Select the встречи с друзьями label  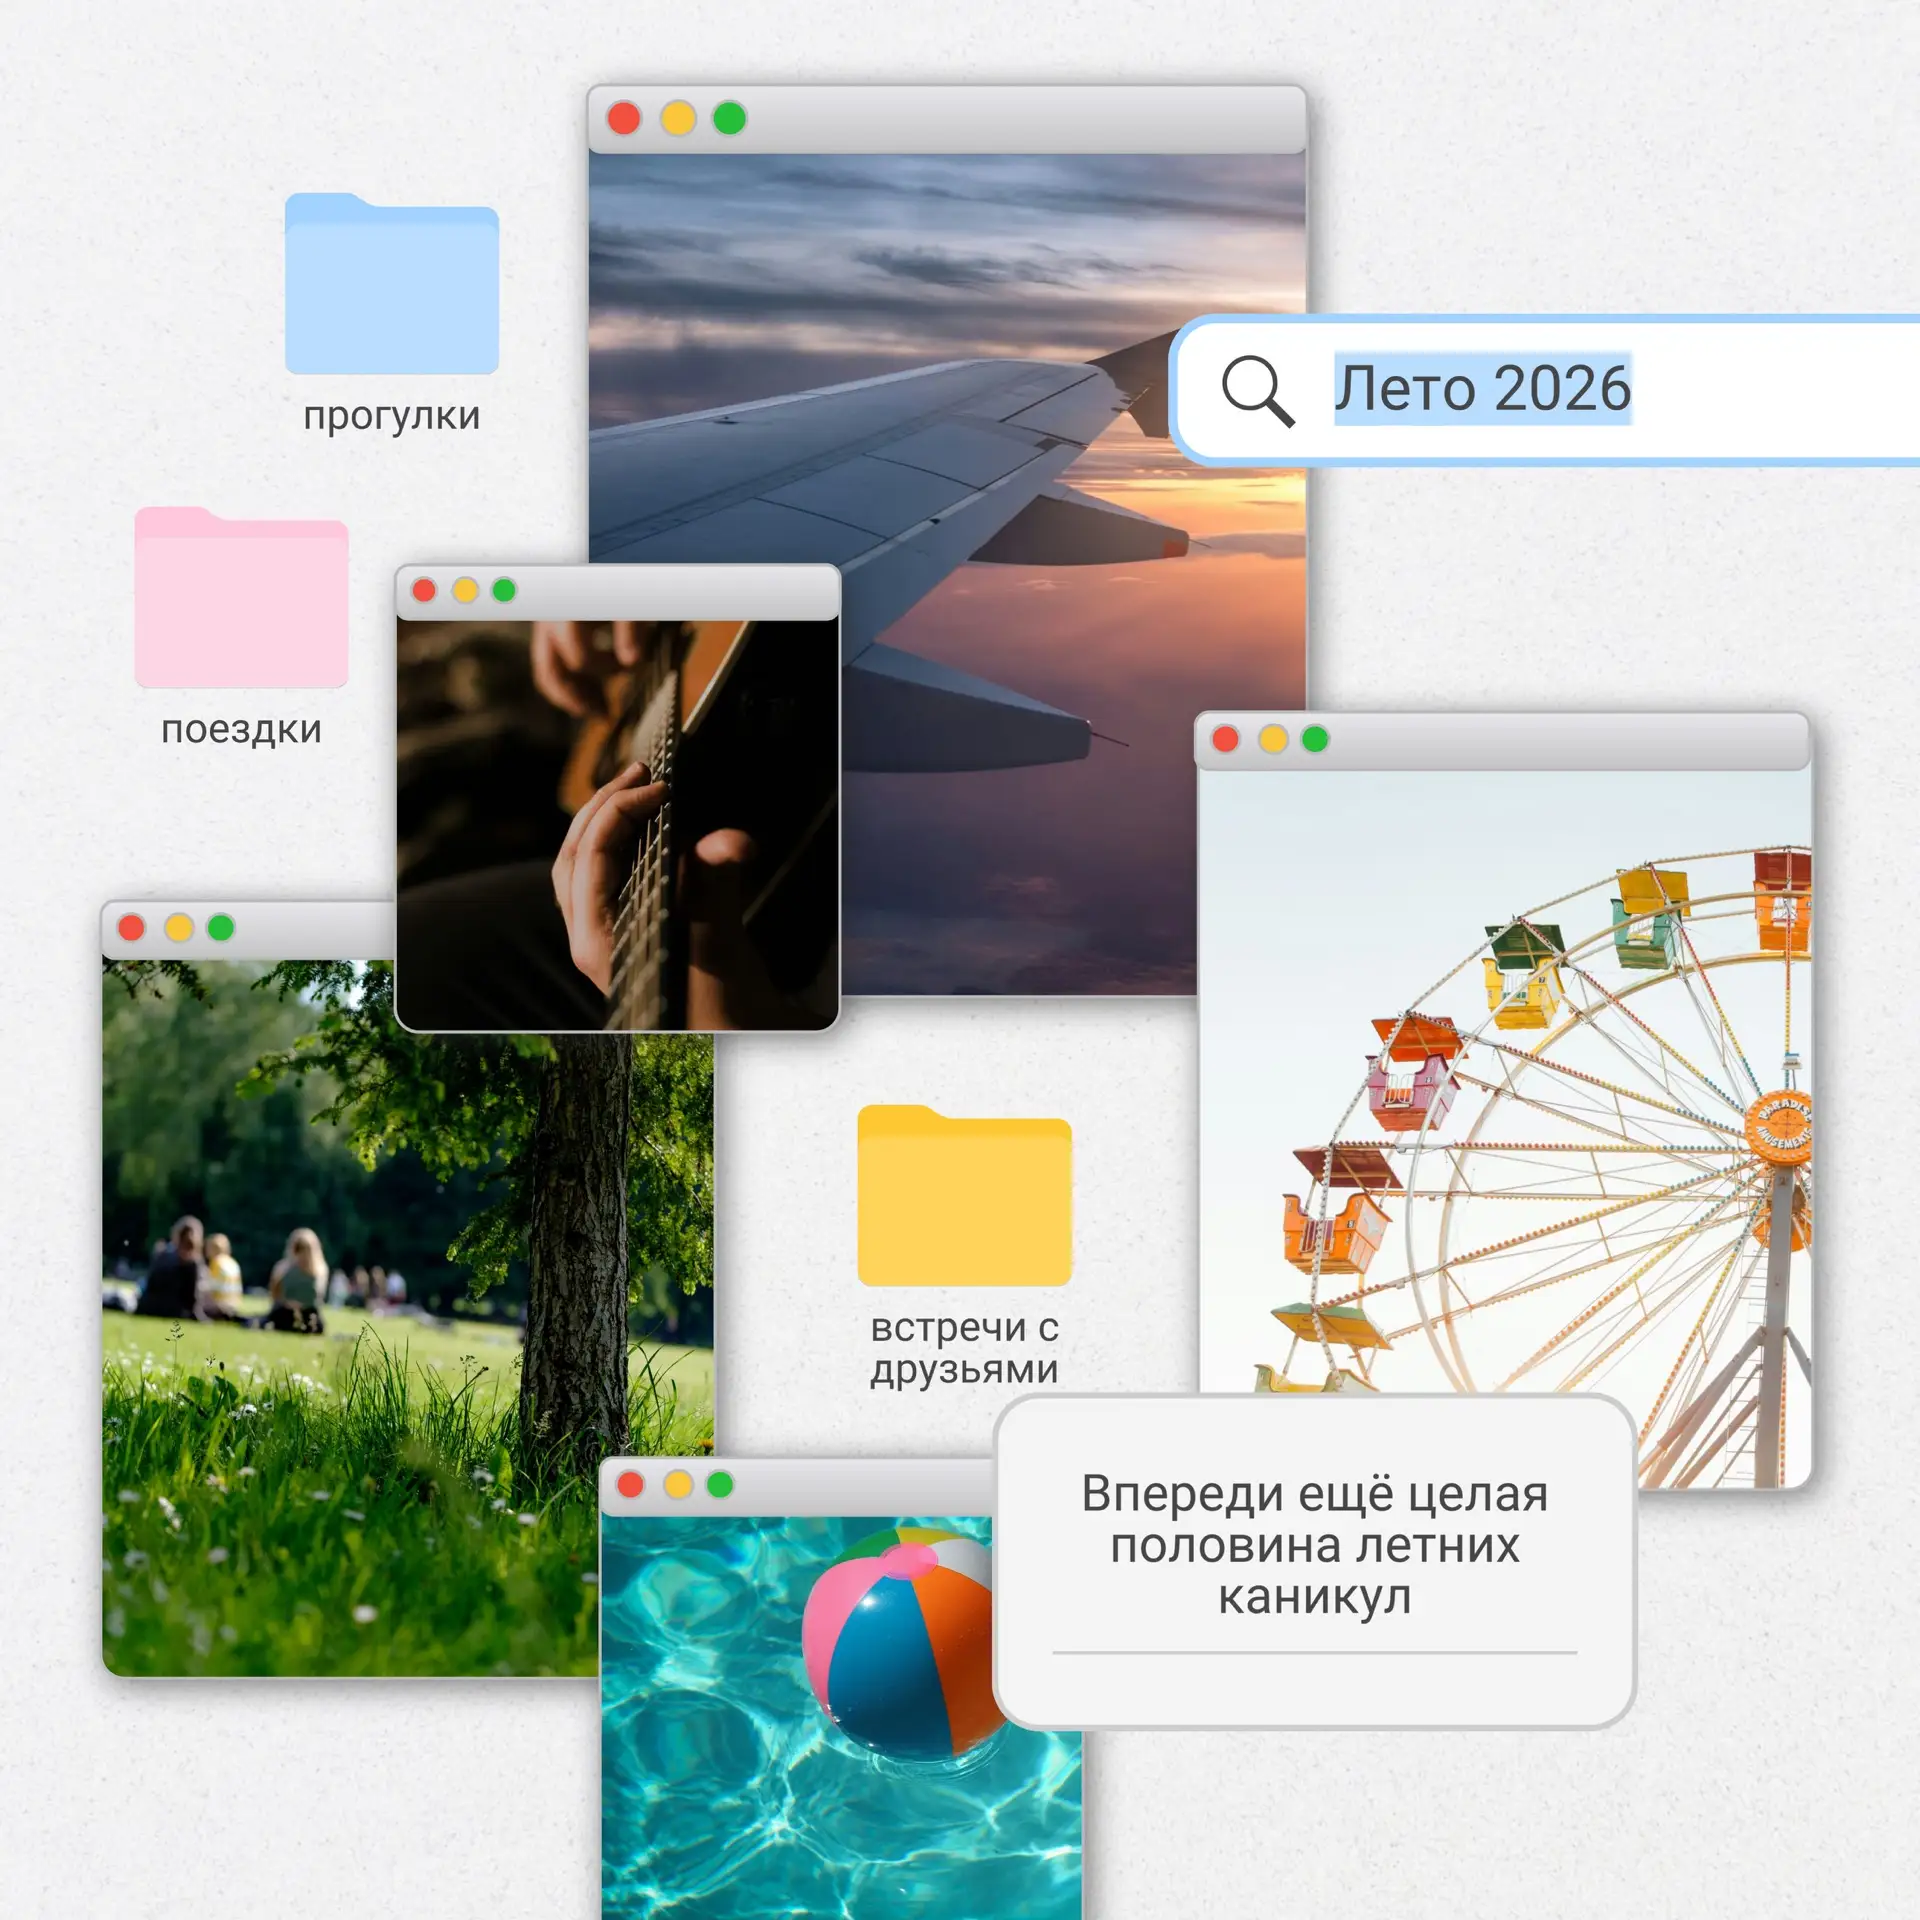(x=964, y=1348)
